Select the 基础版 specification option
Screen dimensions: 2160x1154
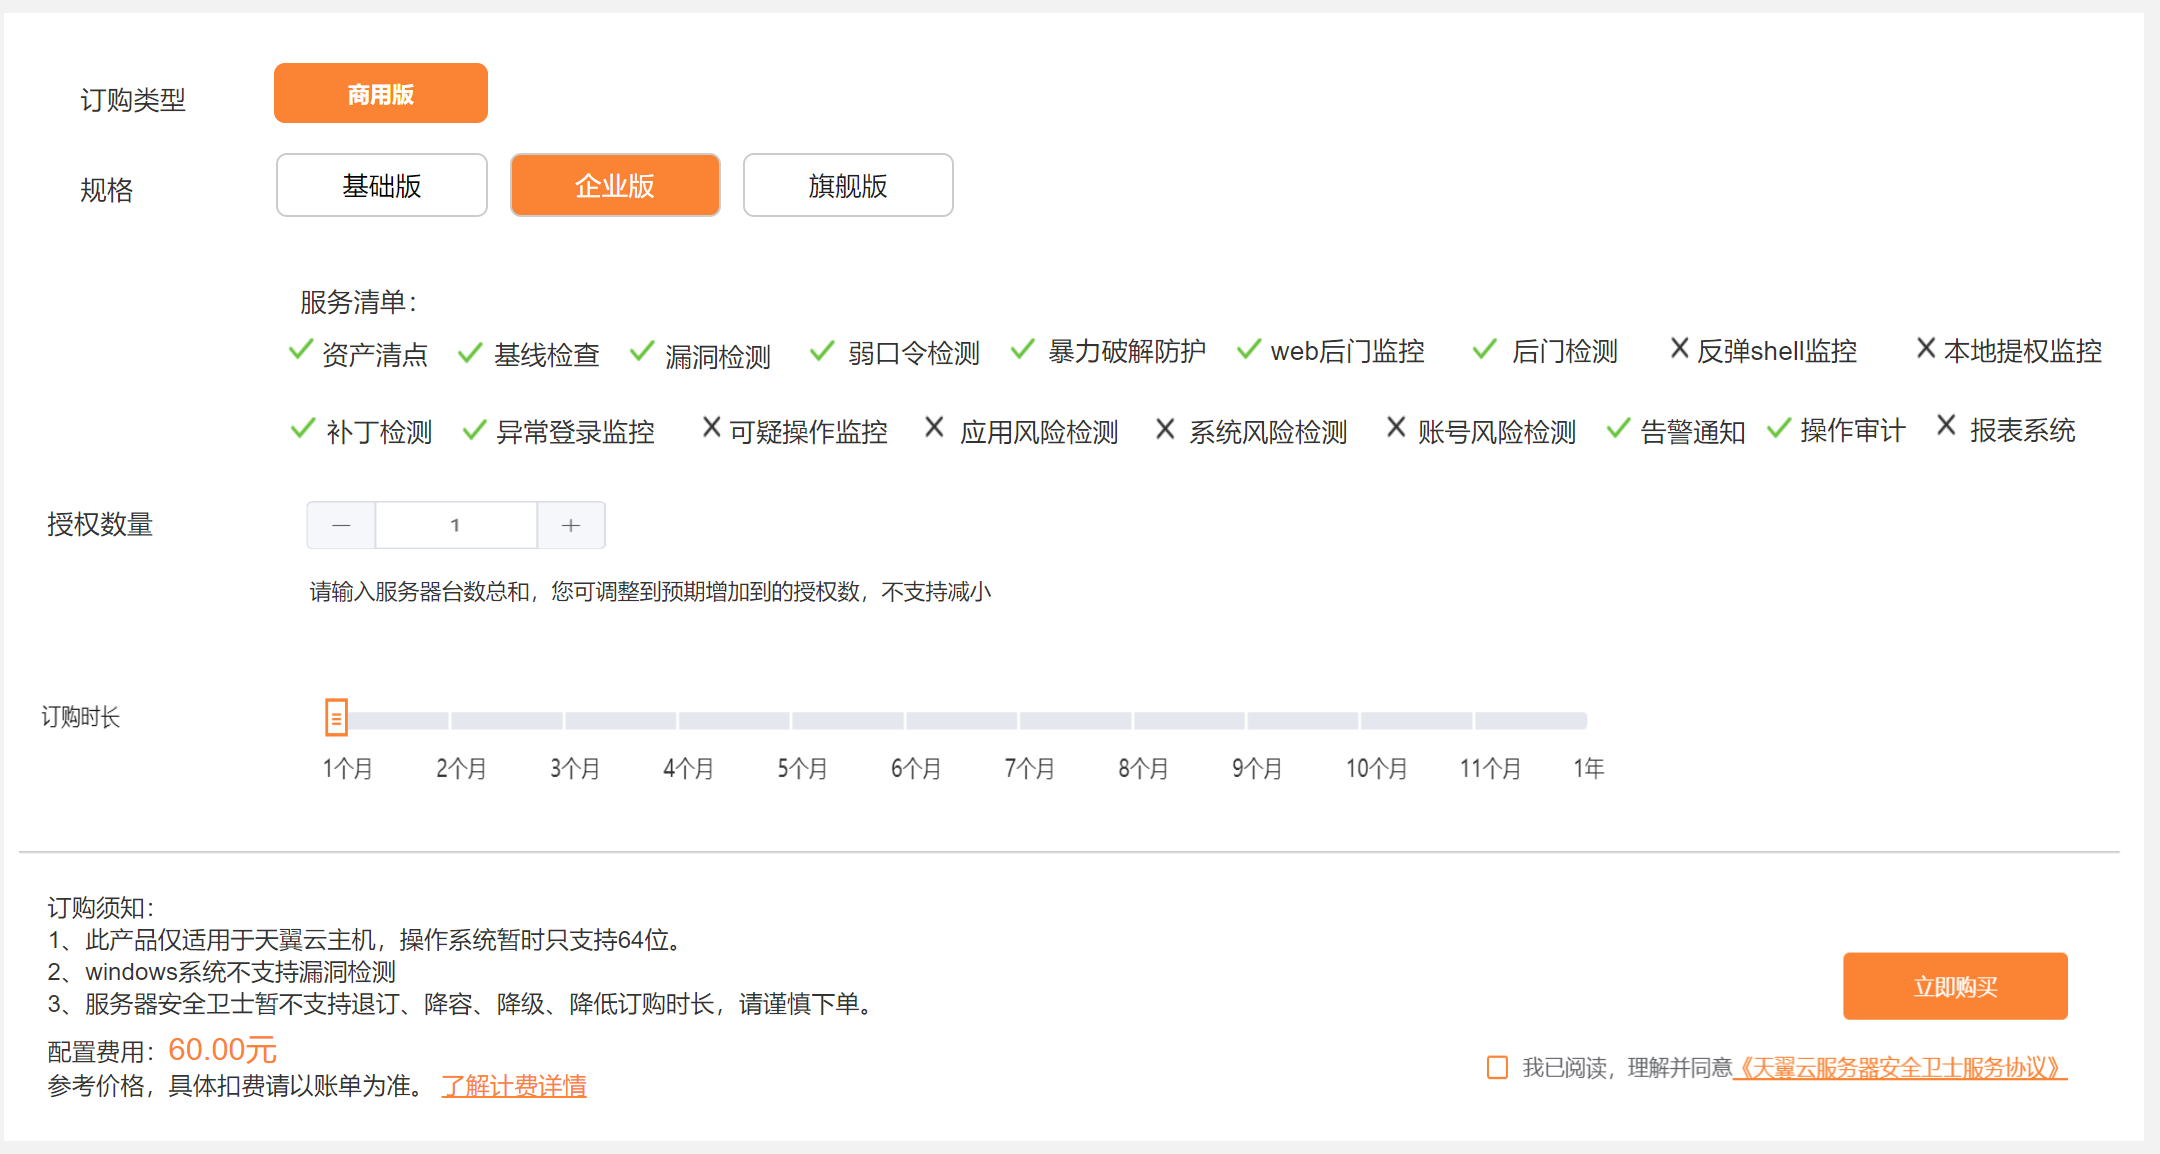tap(381, 186)
